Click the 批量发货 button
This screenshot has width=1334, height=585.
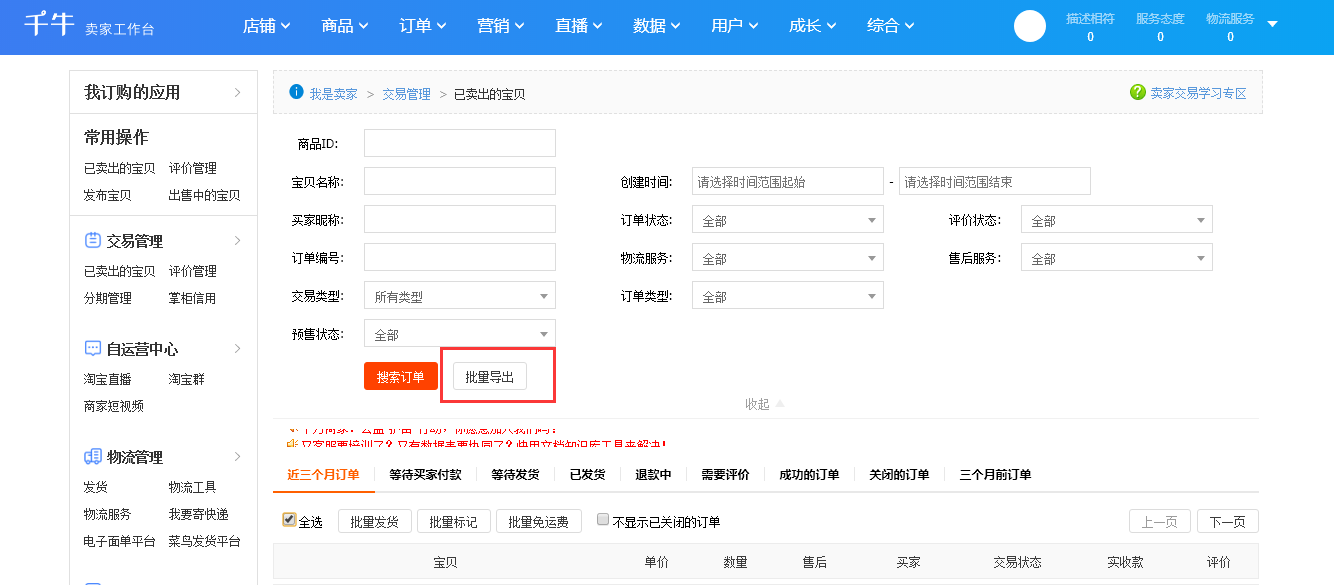[x=375, y=521]
